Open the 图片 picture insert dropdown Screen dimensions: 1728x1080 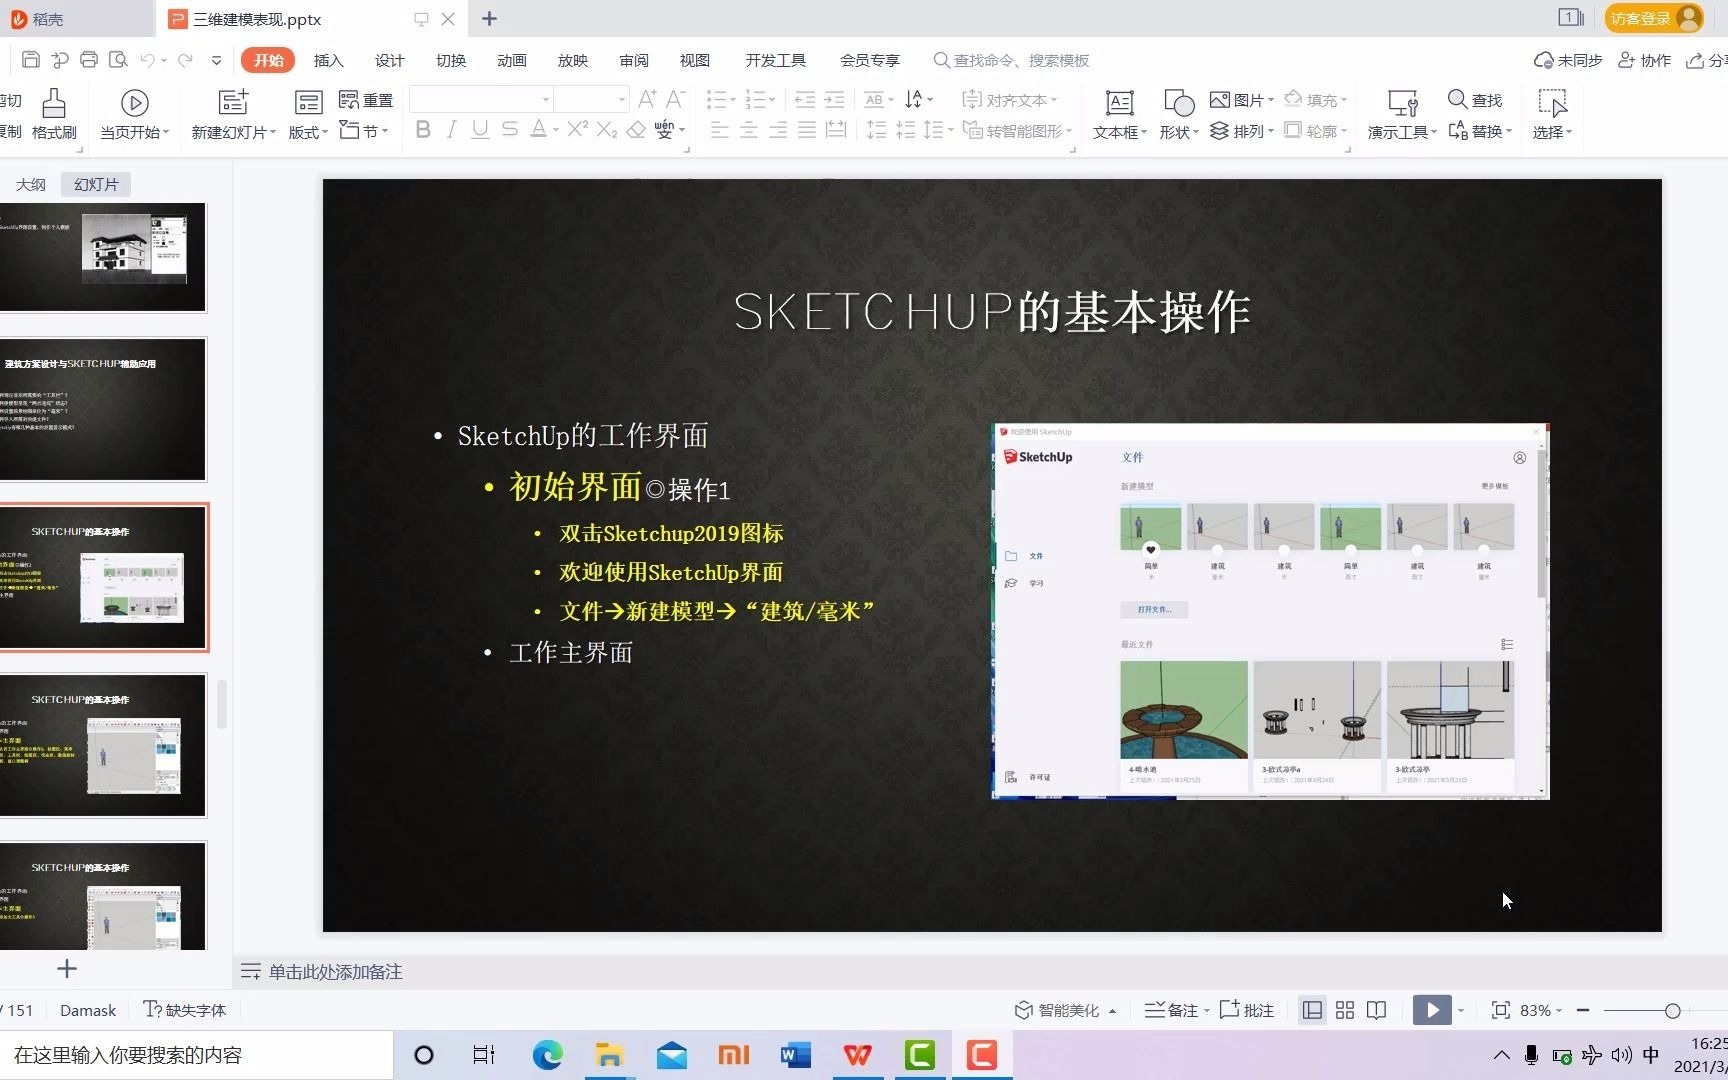pos(1242,100)
